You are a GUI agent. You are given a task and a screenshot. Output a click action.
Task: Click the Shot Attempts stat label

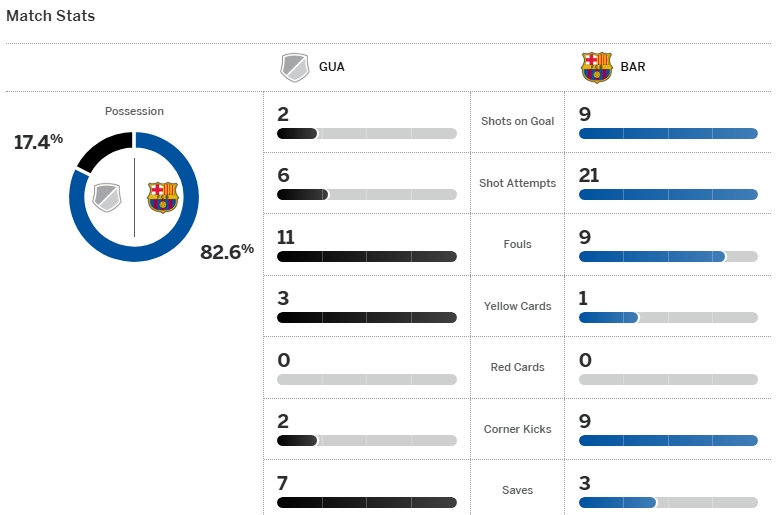coord(517,183)
